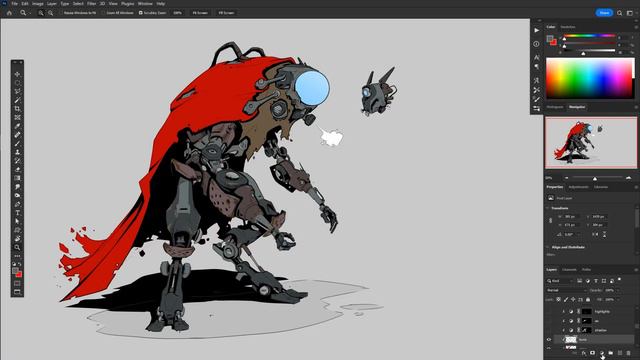Viewport: 640px width, 360px height.
Task: Toggle Resize Windows to Fit checkbox
Action: coord(61,13)
